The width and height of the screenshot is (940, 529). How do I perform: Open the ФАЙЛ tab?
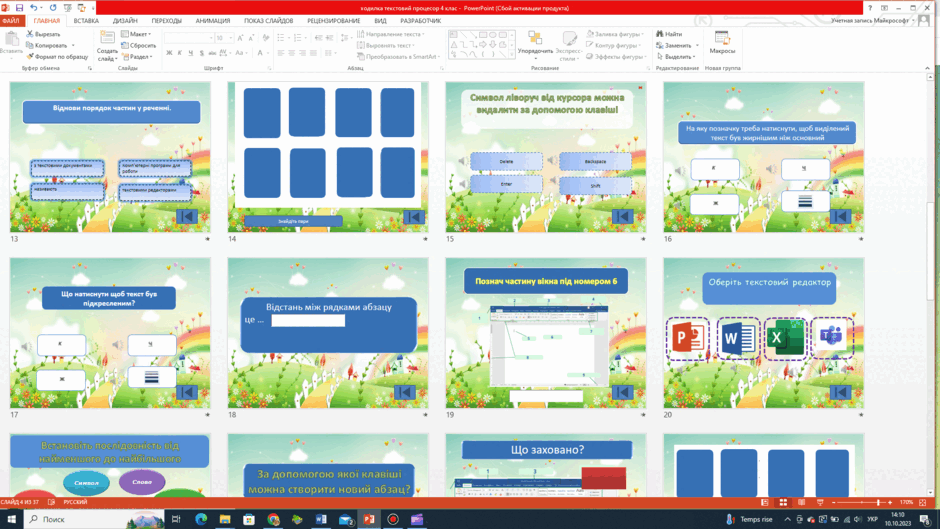pos(11,20)
